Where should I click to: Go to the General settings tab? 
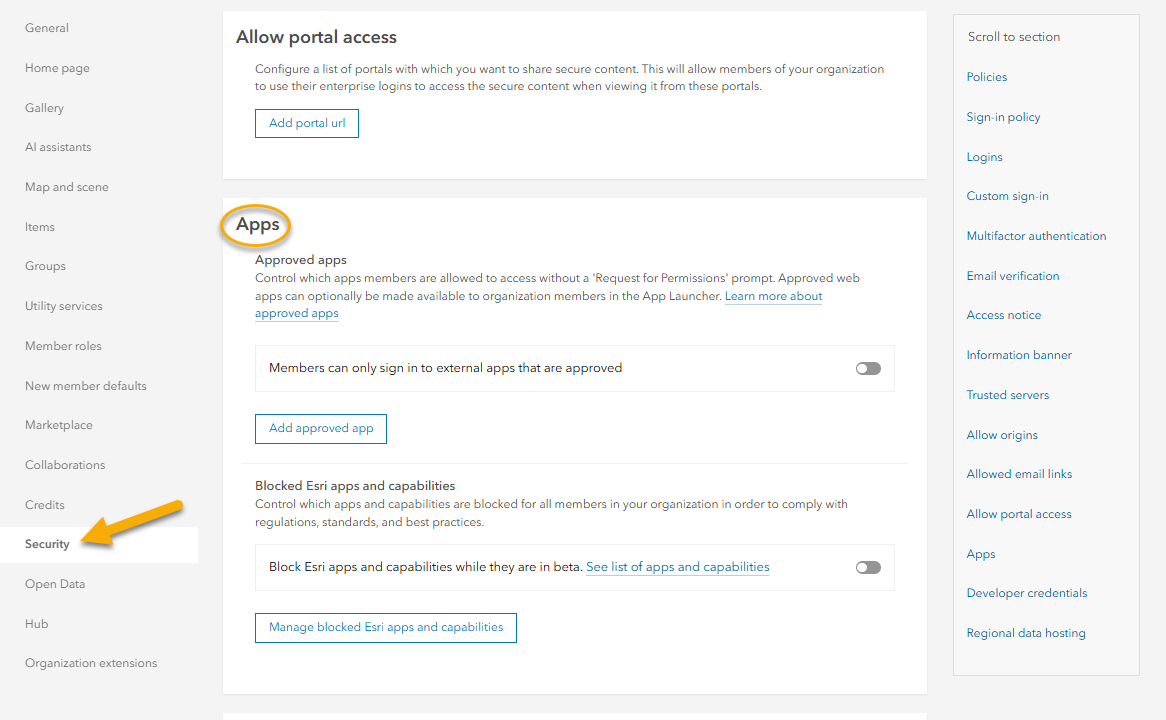[47, 28]
